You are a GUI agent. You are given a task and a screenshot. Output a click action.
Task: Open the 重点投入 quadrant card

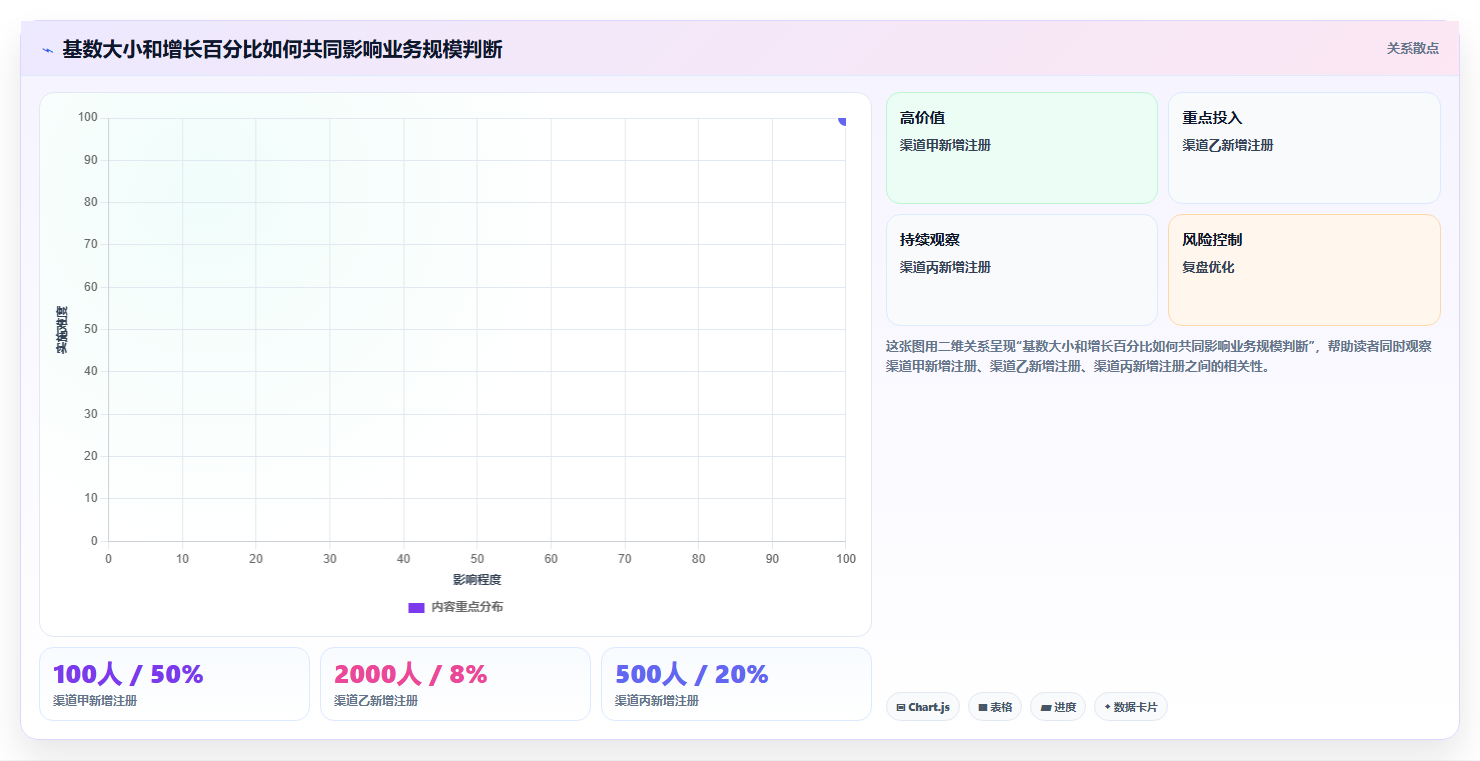tap(1304, 148)
